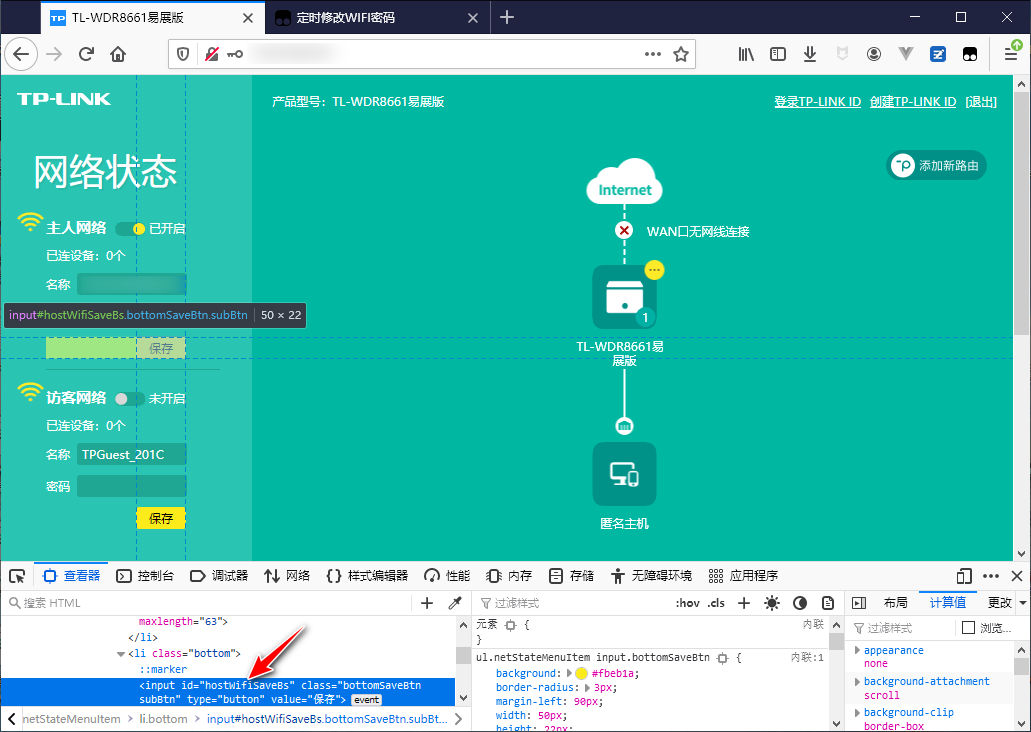Click the 添加新路由 button
Viewport: 1031px width, 732px height.
[936, 166]
